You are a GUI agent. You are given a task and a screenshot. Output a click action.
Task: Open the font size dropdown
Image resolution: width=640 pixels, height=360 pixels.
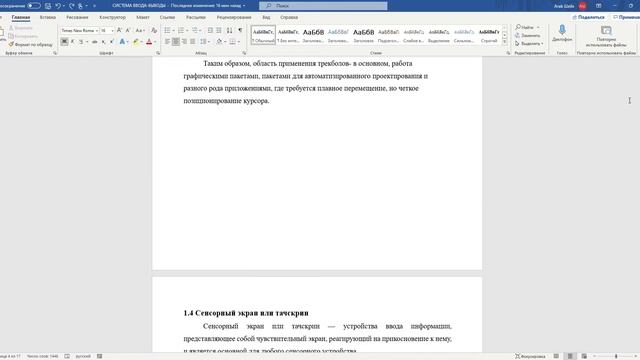pyautogui.click(x=112, y=31)
